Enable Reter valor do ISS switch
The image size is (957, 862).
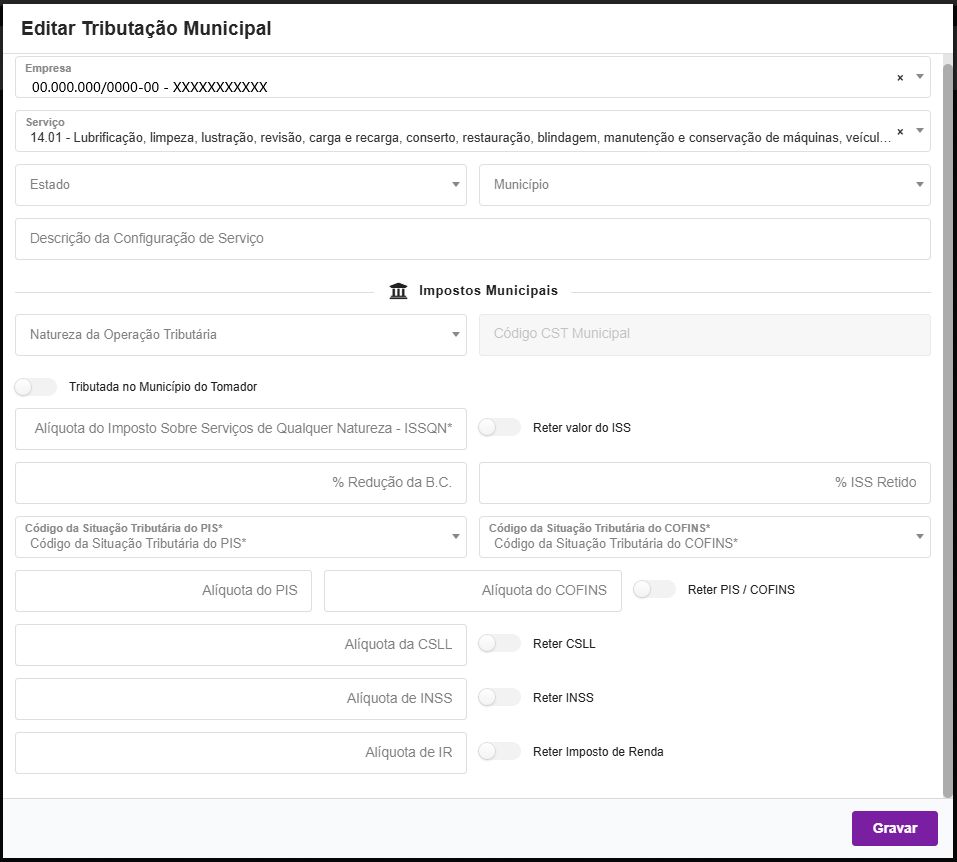499,428
